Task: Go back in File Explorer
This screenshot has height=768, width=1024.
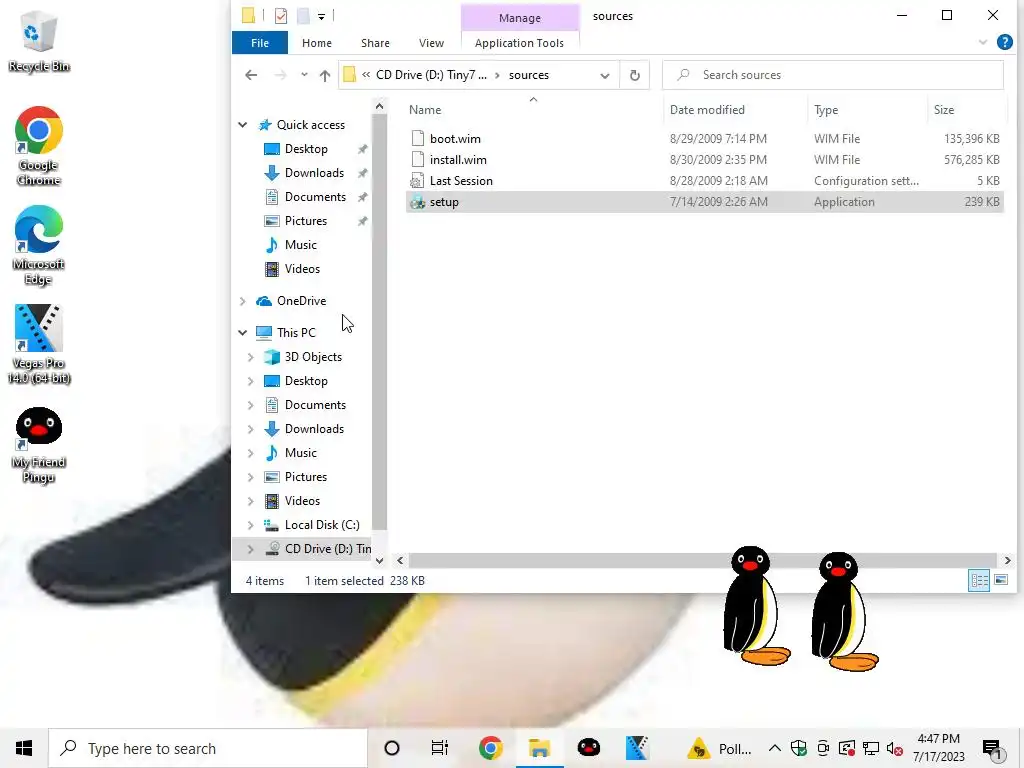Action: (x=251, y=75)
